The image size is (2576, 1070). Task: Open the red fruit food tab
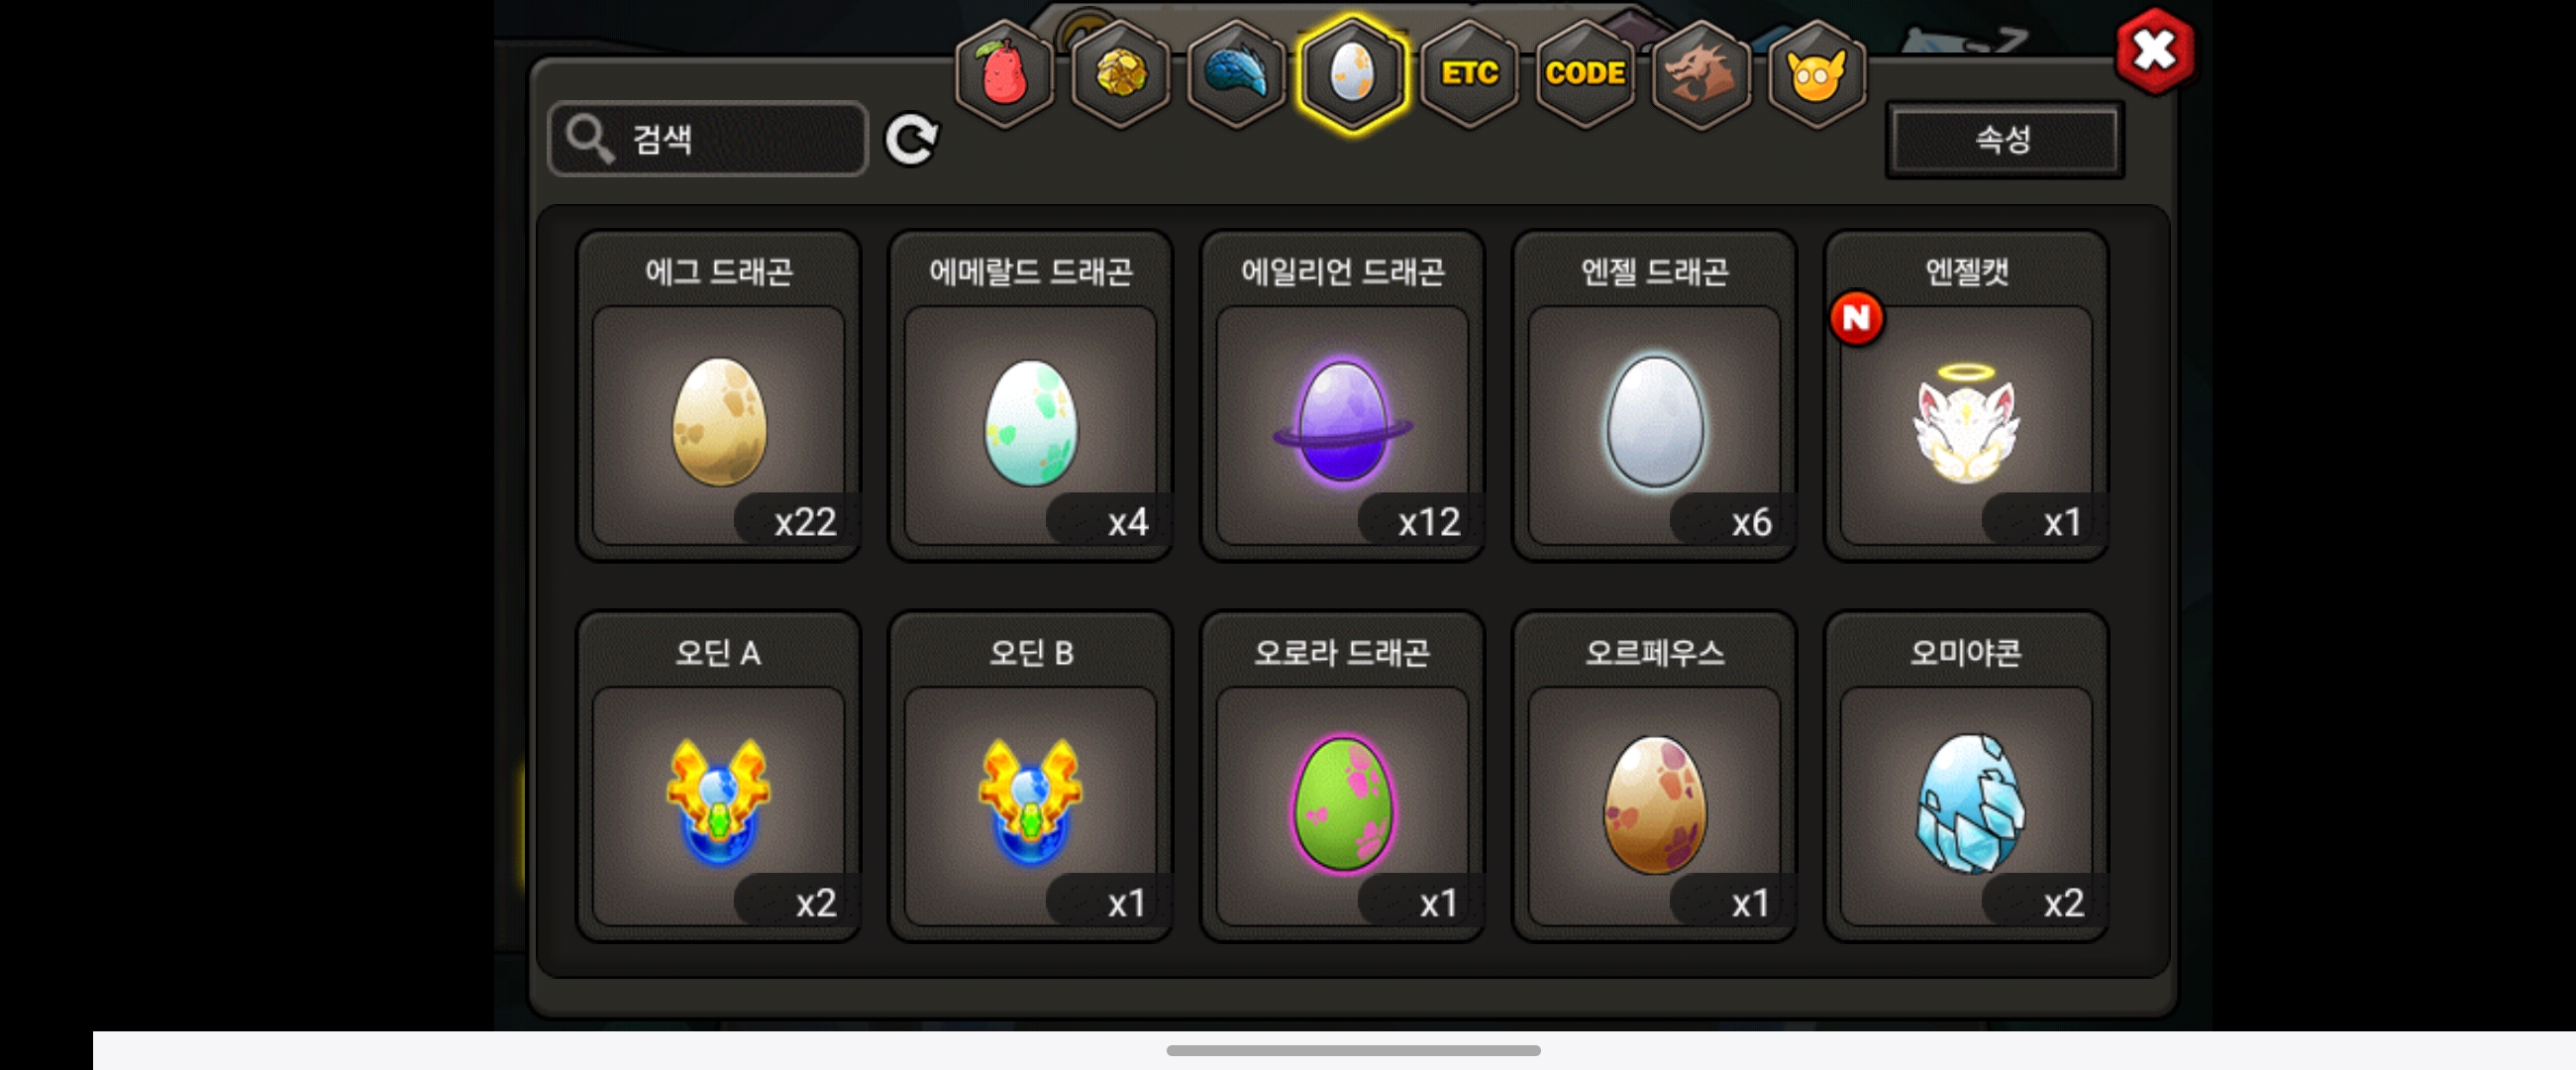tap(1004, 73)
